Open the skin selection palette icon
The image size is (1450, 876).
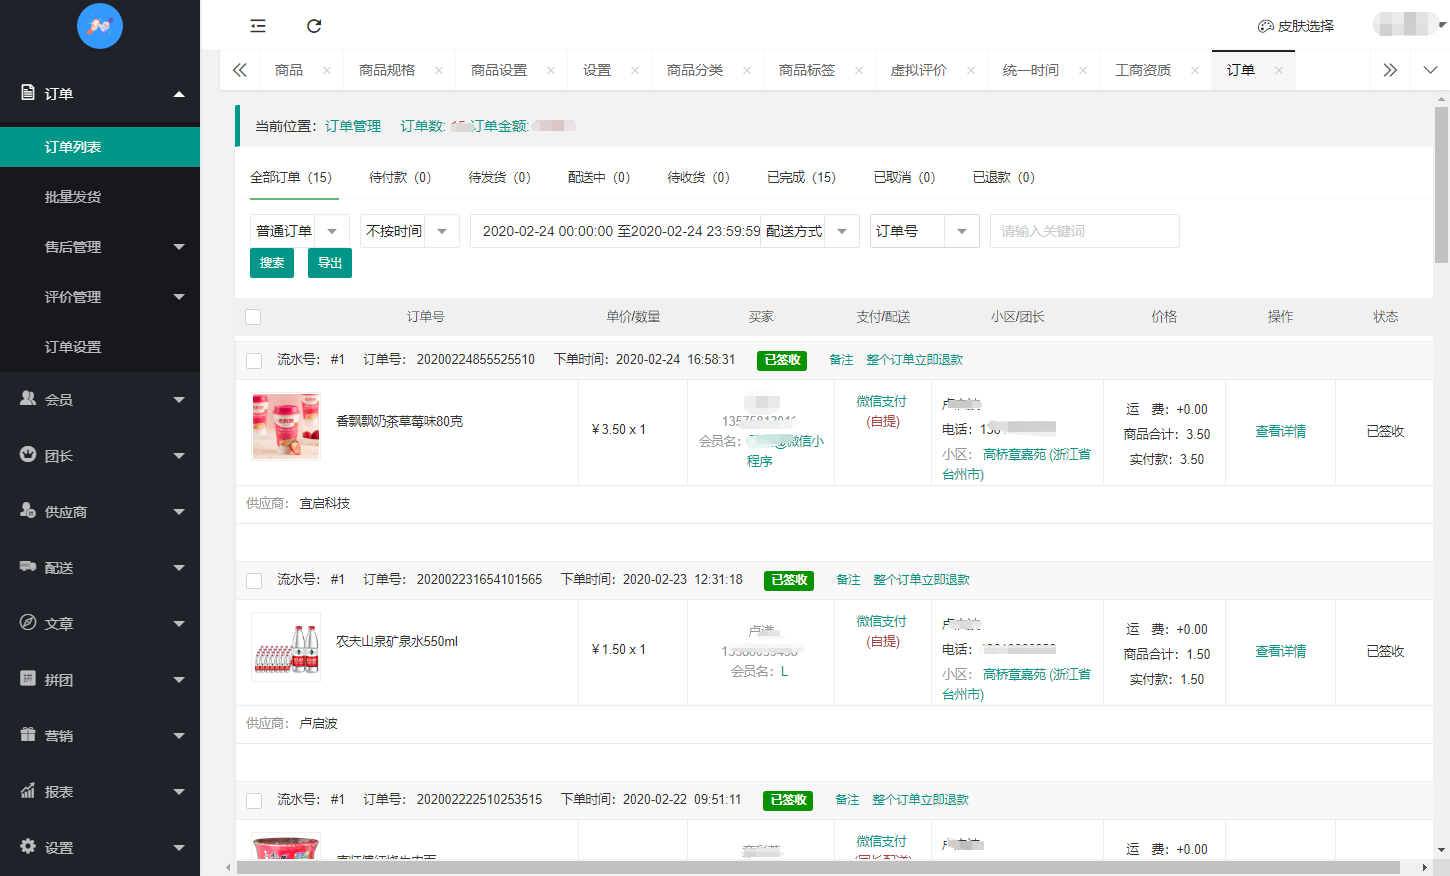1265,26
